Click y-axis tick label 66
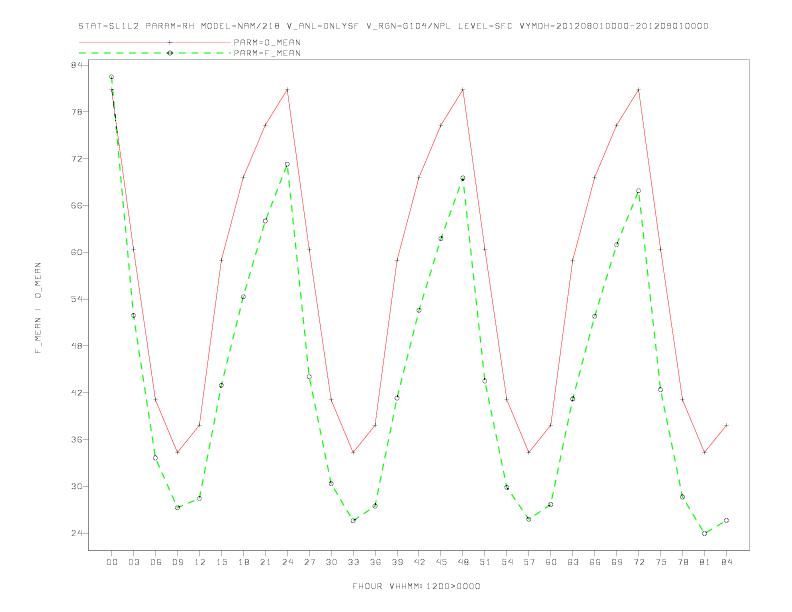The width and height of the screenshot is (792, 612). click(x=76, y=206)
